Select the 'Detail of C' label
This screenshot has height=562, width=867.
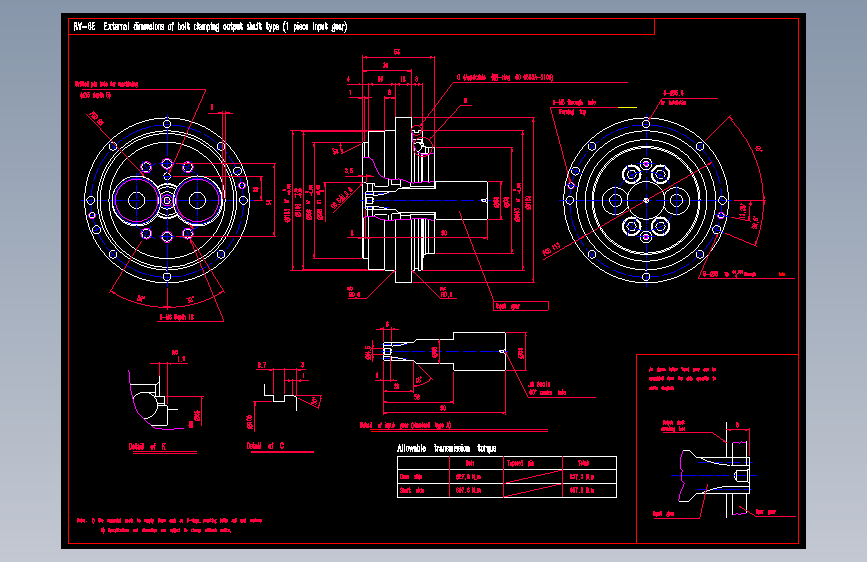pyautogui.click(x=265, y=446)
